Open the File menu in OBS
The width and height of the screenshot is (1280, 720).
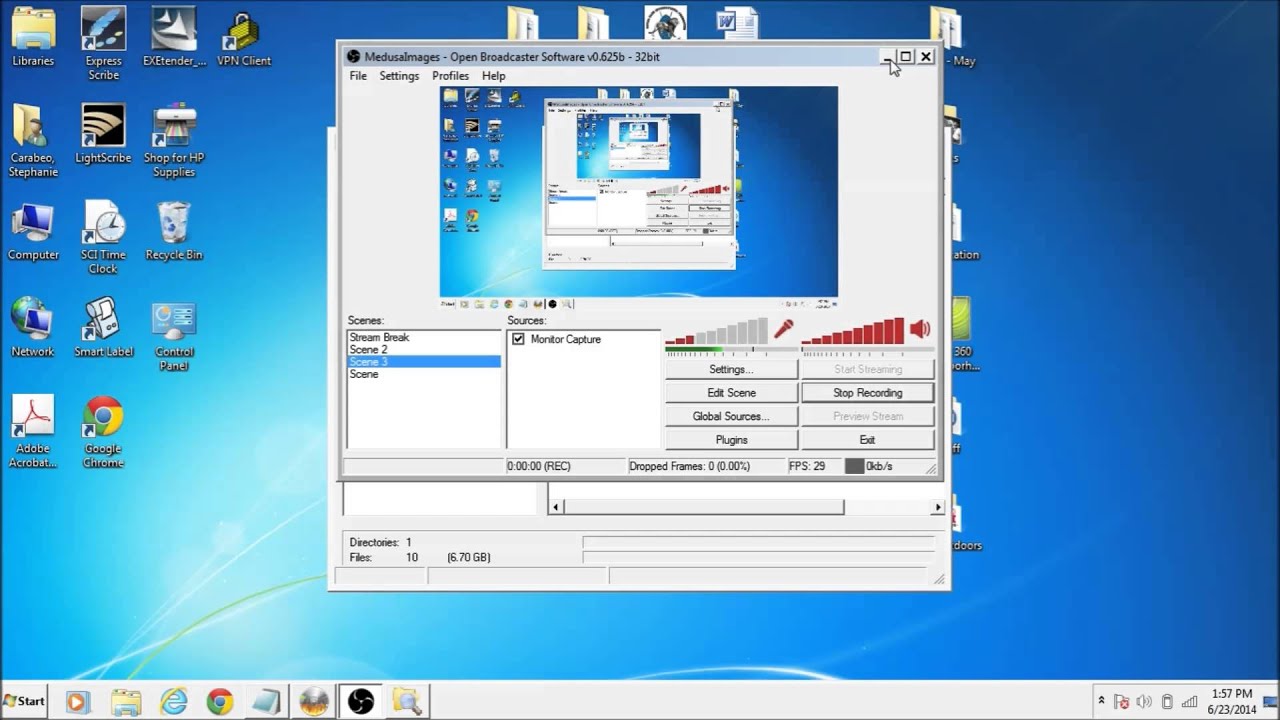point(358,76)
